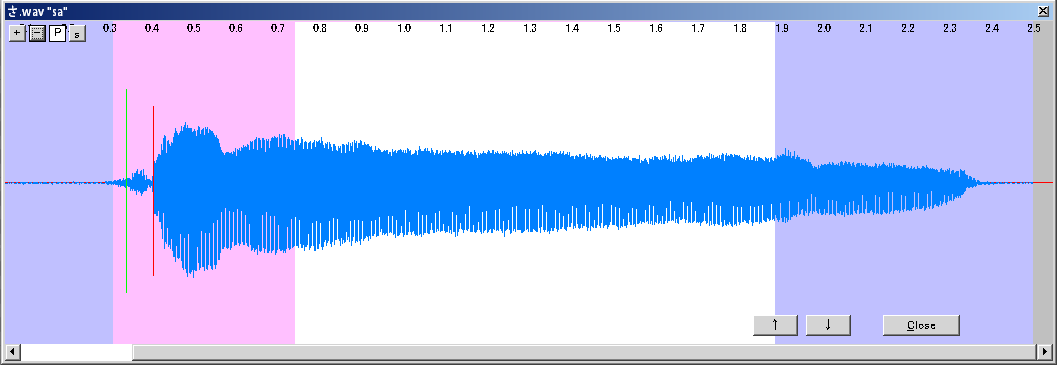
Task: Select the green overlap marker line
Action: (x=126, y=190)
